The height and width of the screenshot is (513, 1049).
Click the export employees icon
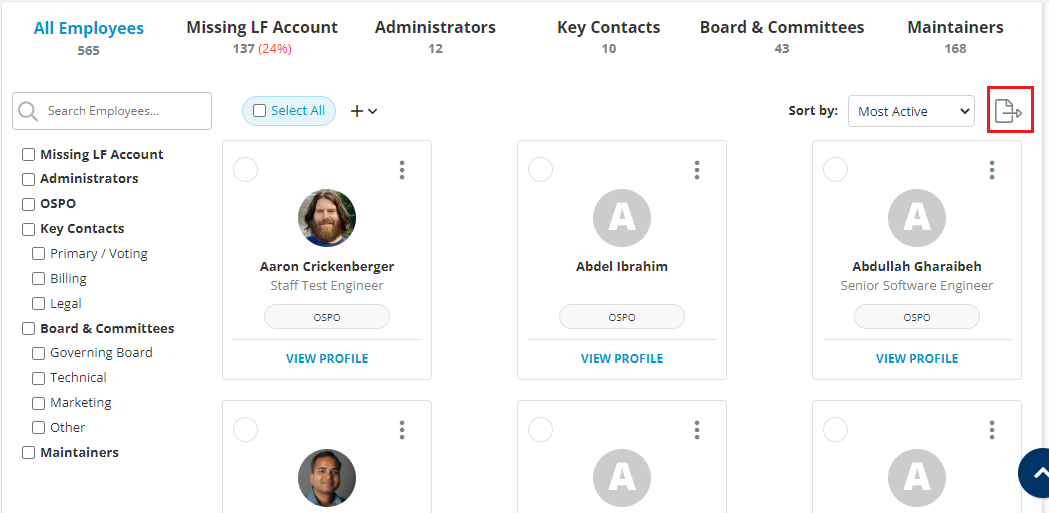(x=1008, y=111)
